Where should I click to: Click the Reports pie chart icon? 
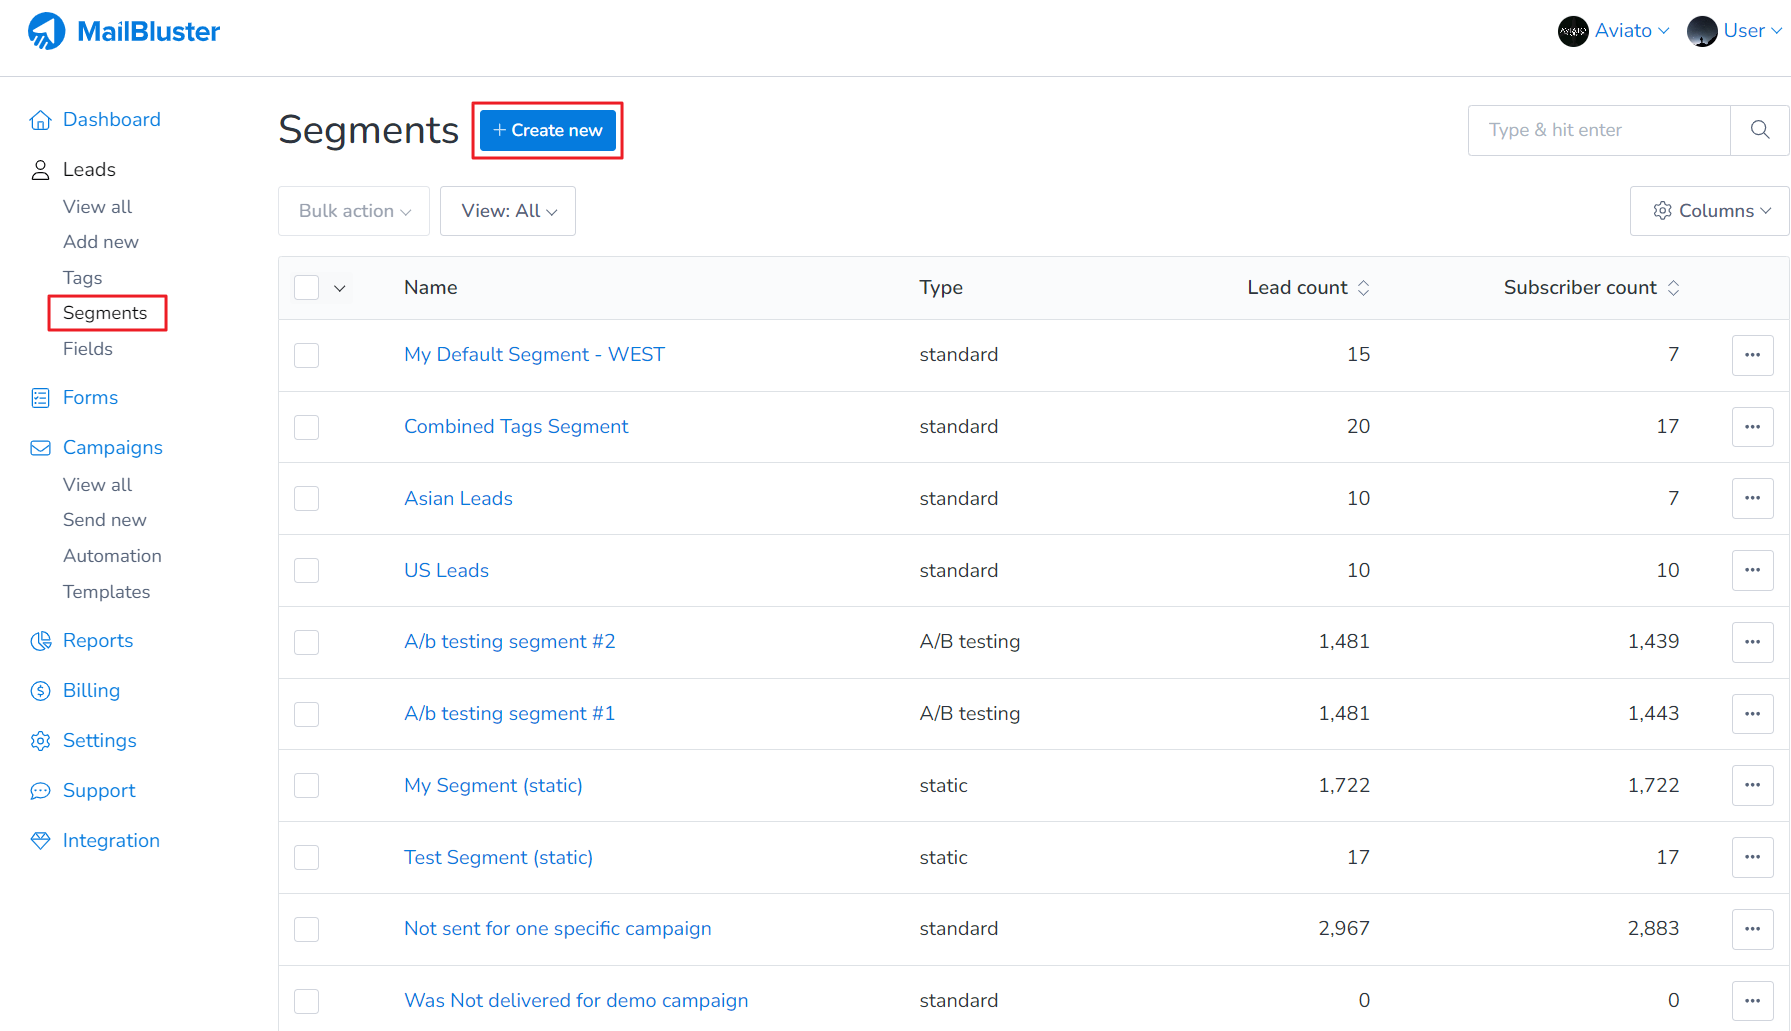[40, 641]
